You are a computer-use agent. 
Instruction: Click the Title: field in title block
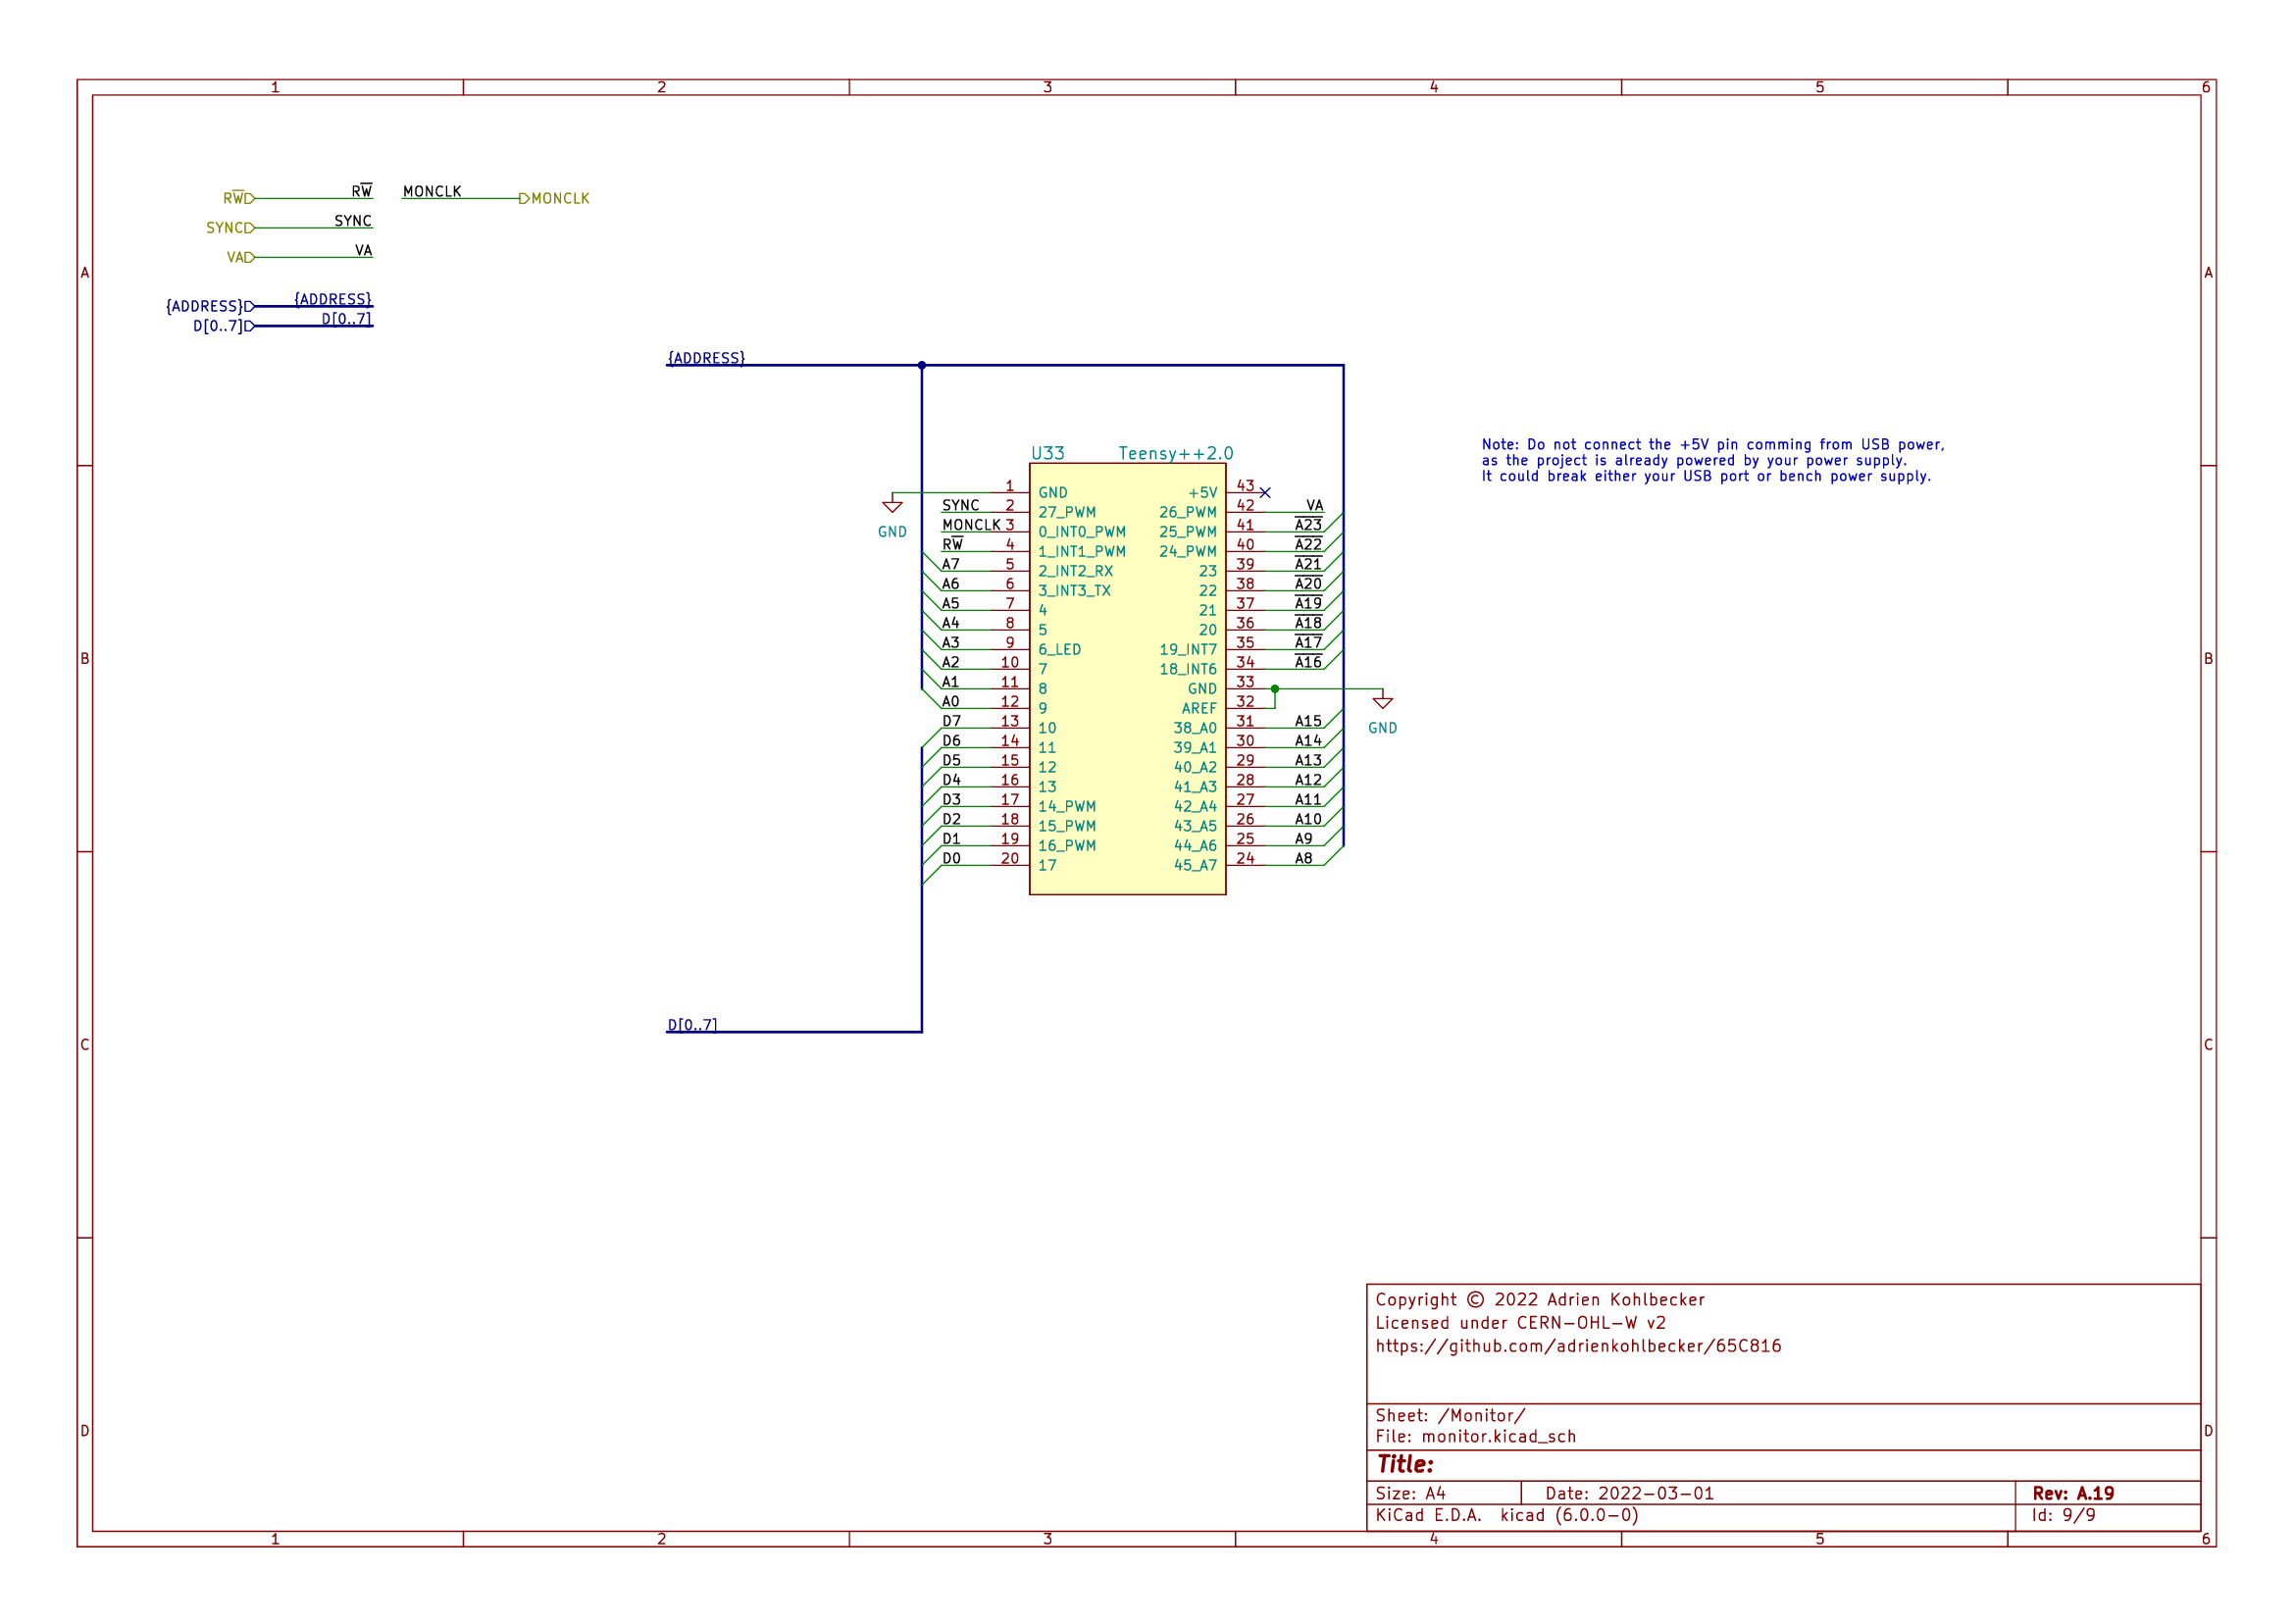tap(1404, 1464)
